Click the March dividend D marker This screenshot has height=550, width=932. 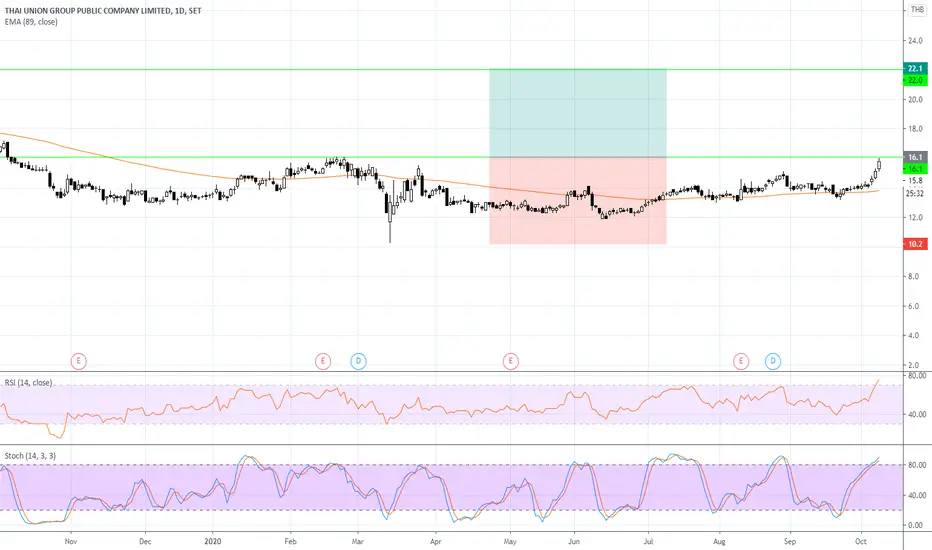pos(358,361)
